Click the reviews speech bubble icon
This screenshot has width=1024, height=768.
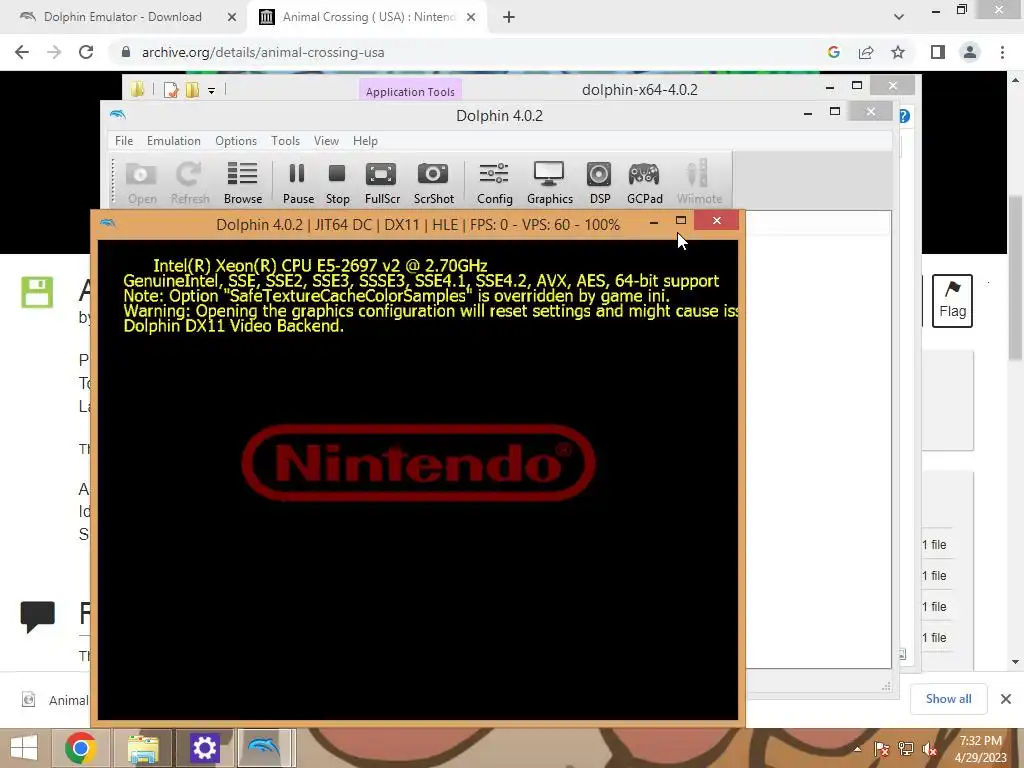click(38, 616)
